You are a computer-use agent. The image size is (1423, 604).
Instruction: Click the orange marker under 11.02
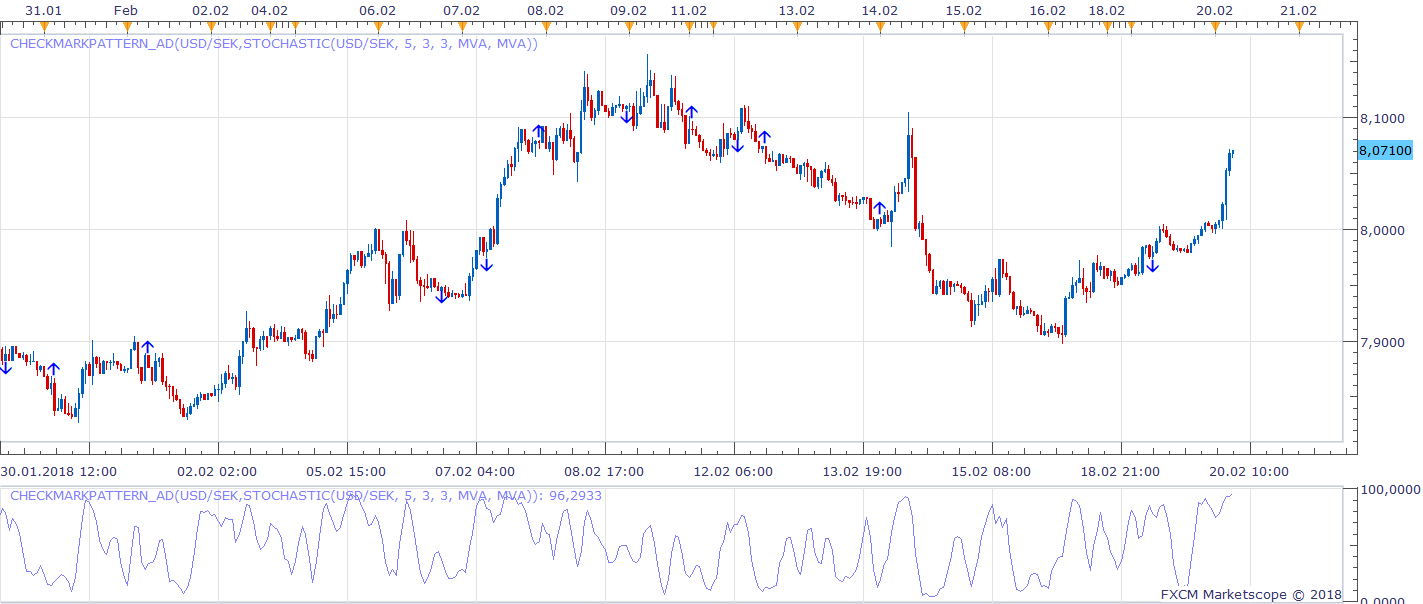click(689, 28)
